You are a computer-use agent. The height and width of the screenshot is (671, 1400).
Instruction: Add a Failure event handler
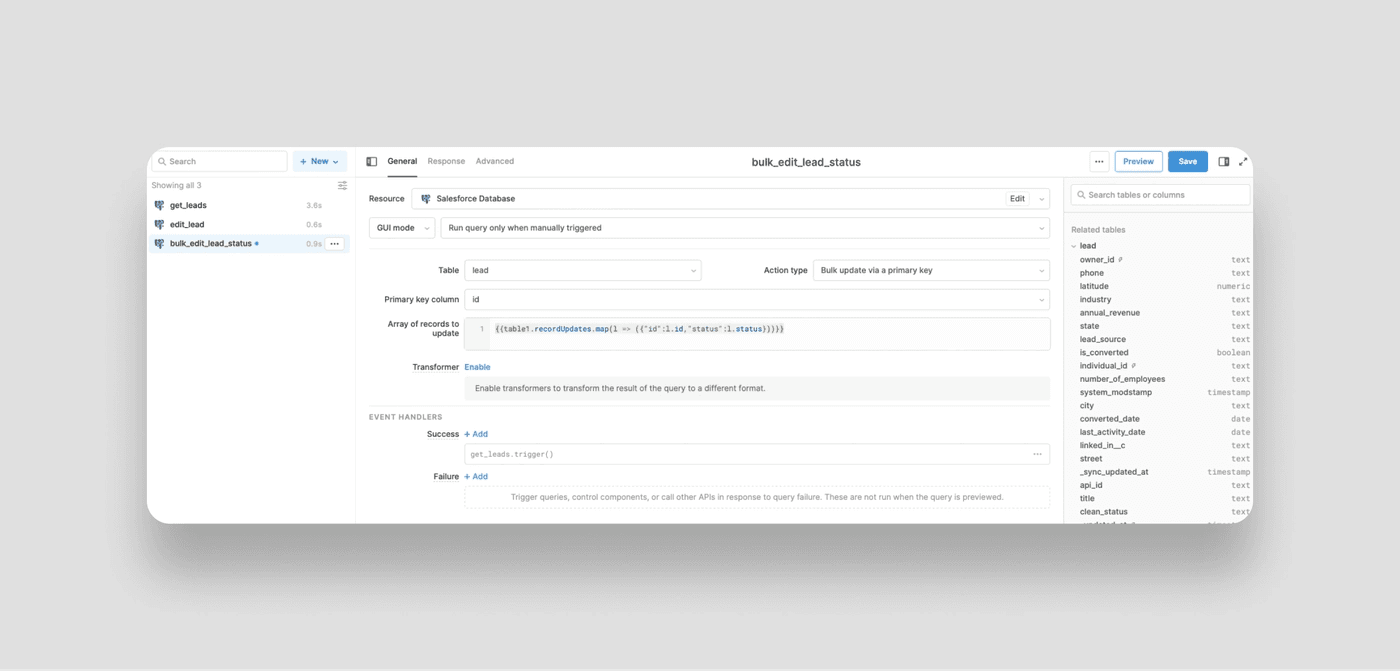476,477
